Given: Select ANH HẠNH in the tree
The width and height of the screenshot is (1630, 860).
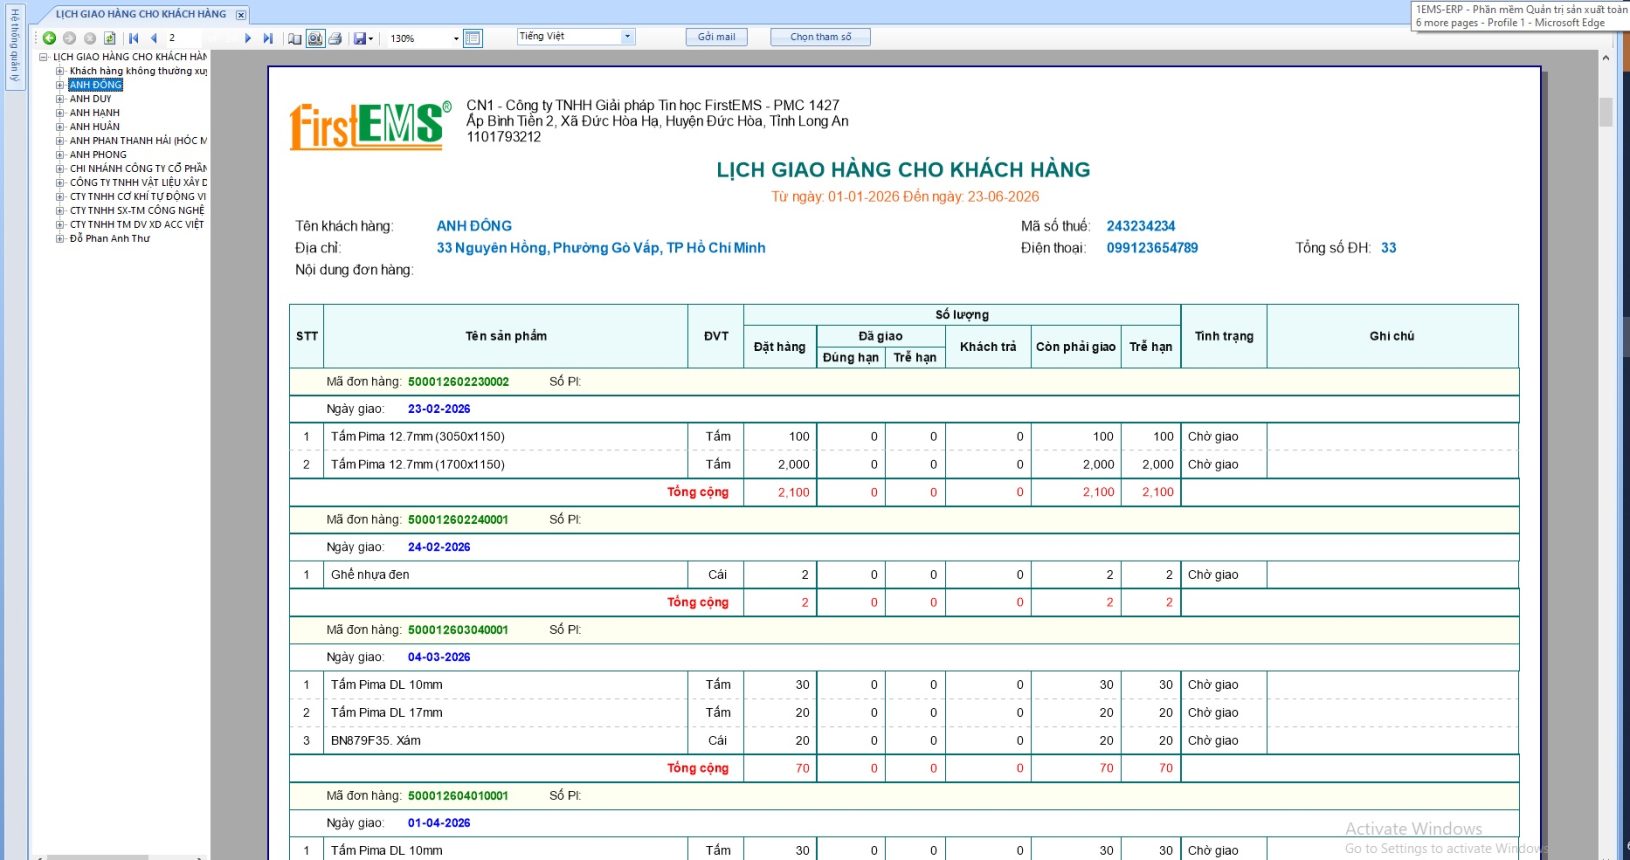Looking at the screenshot, I should pos(95,113).
